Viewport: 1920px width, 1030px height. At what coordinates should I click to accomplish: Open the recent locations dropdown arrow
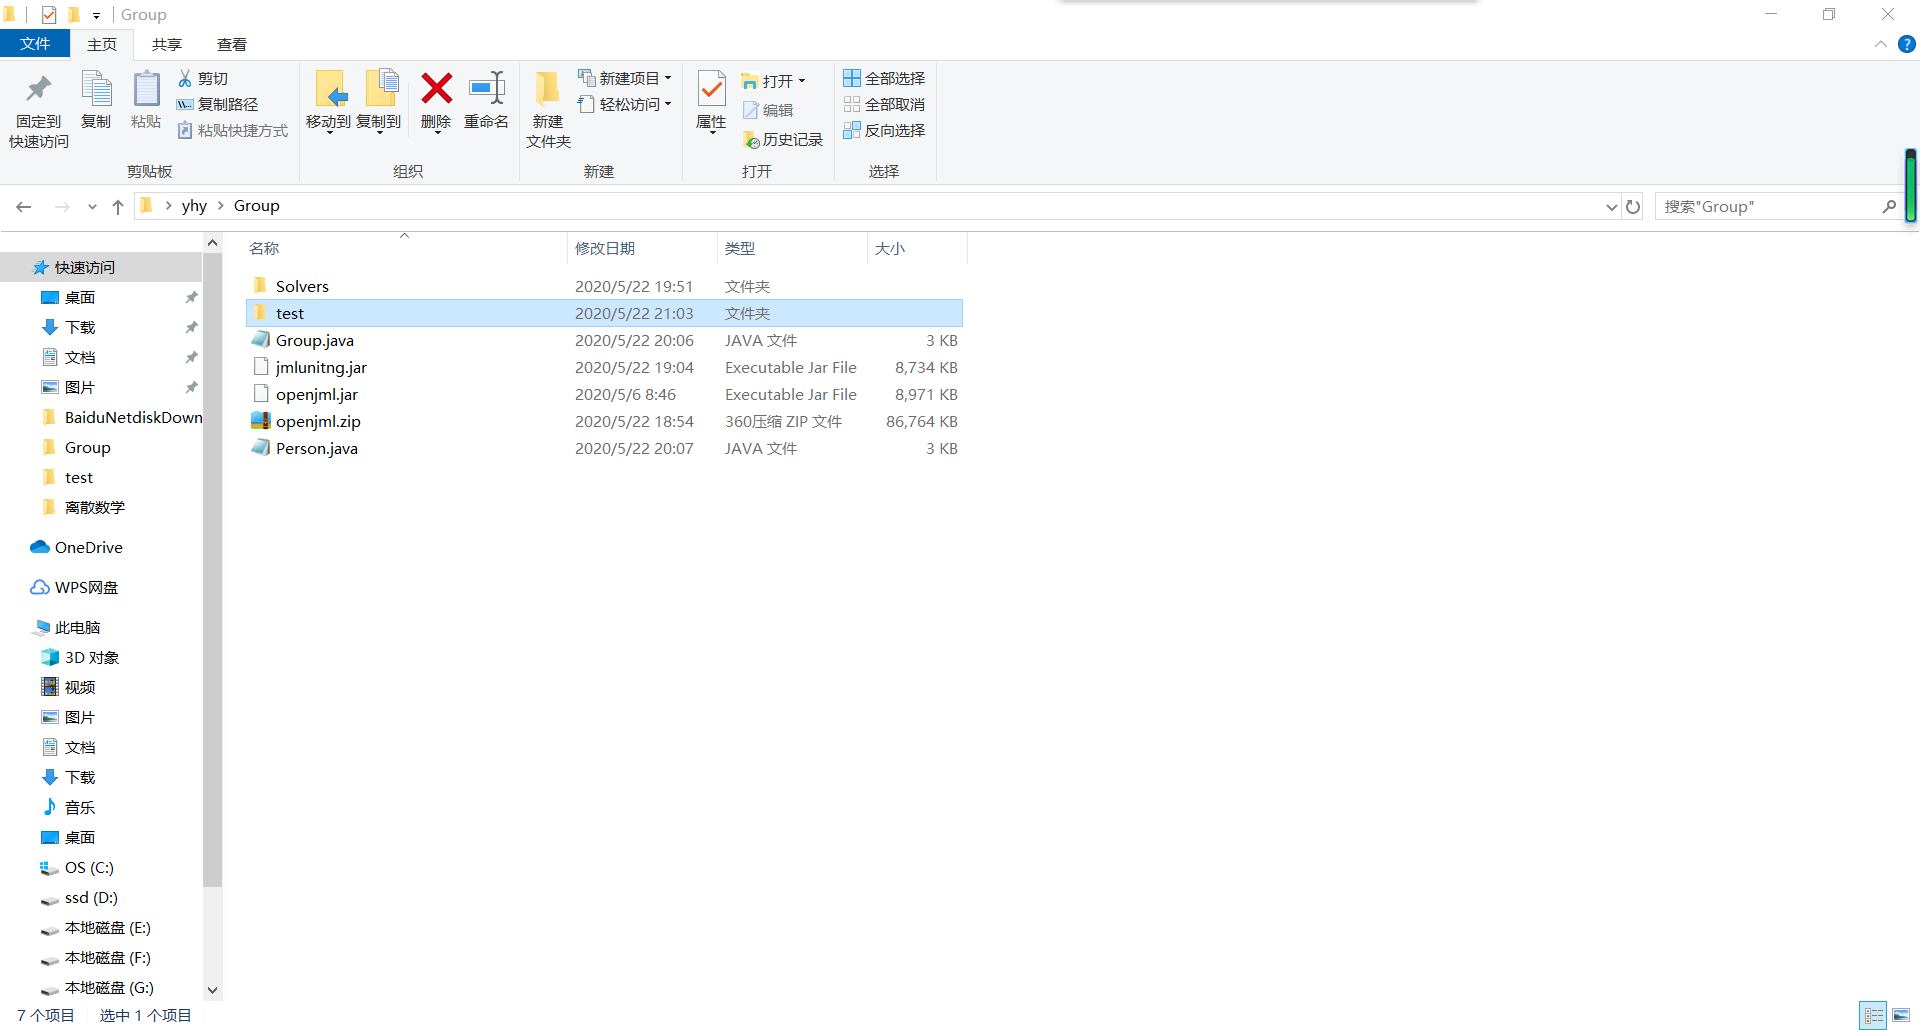92,206
